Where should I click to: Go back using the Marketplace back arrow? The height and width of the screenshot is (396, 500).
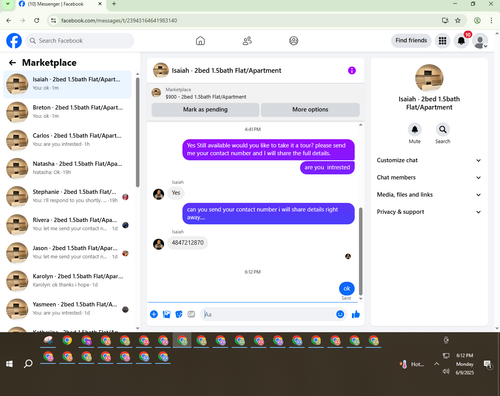(x=12, y=63)
